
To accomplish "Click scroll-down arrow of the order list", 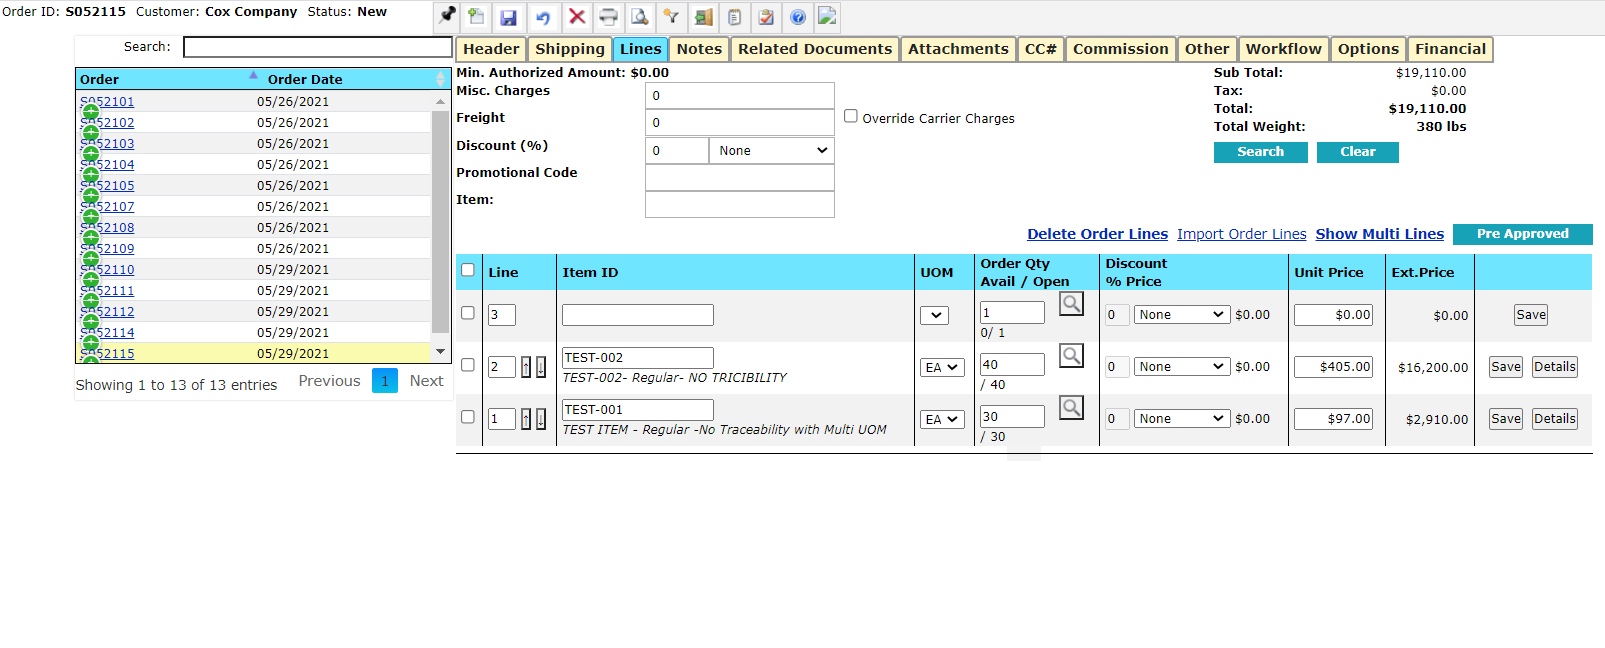I will 440,352.
